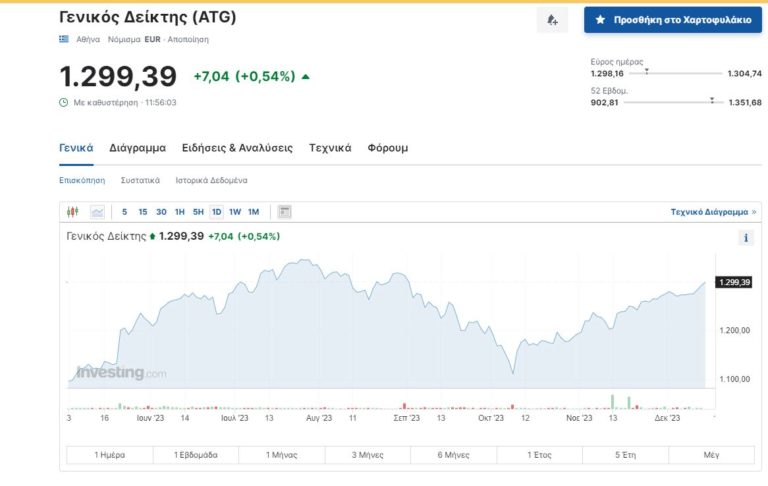768x486 pixels.
Task: Select the 1 Έτος time range
Action: click(x=540, y=455)
